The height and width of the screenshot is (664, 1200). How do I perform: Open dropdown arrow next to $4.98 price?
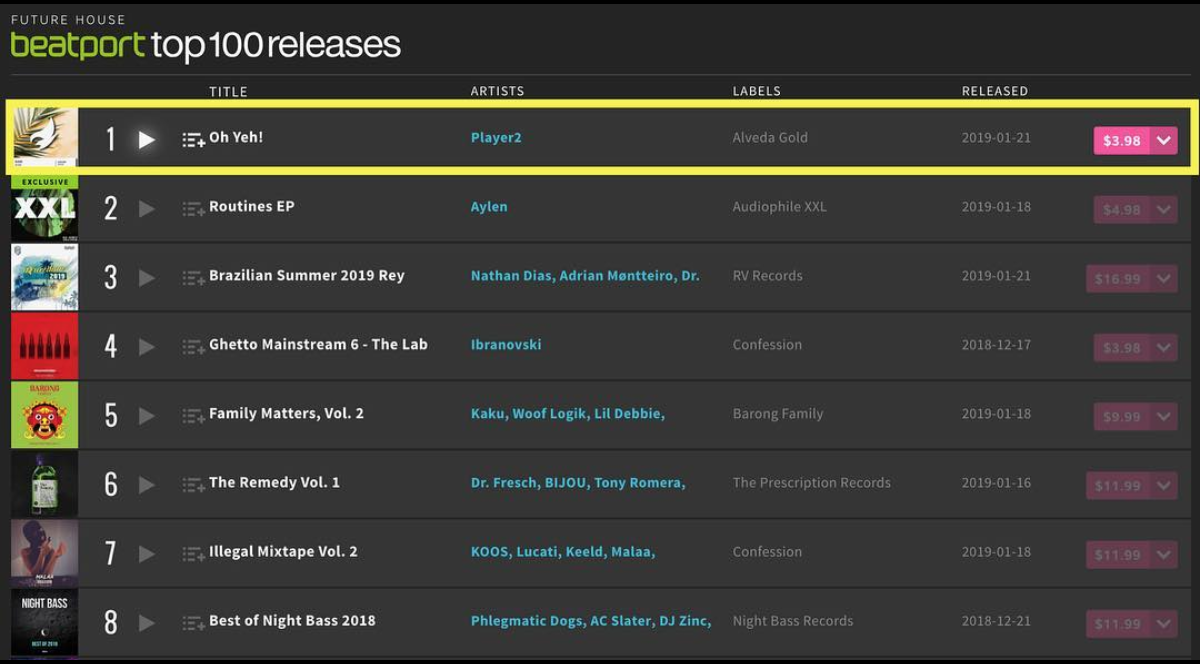click(x=1163, y=210)
